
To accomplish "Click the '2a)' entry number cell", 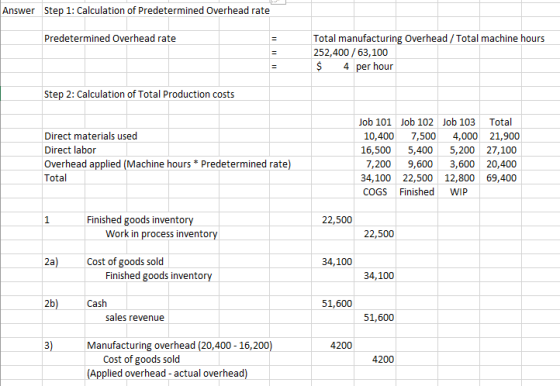I will (x=51, y=262).
